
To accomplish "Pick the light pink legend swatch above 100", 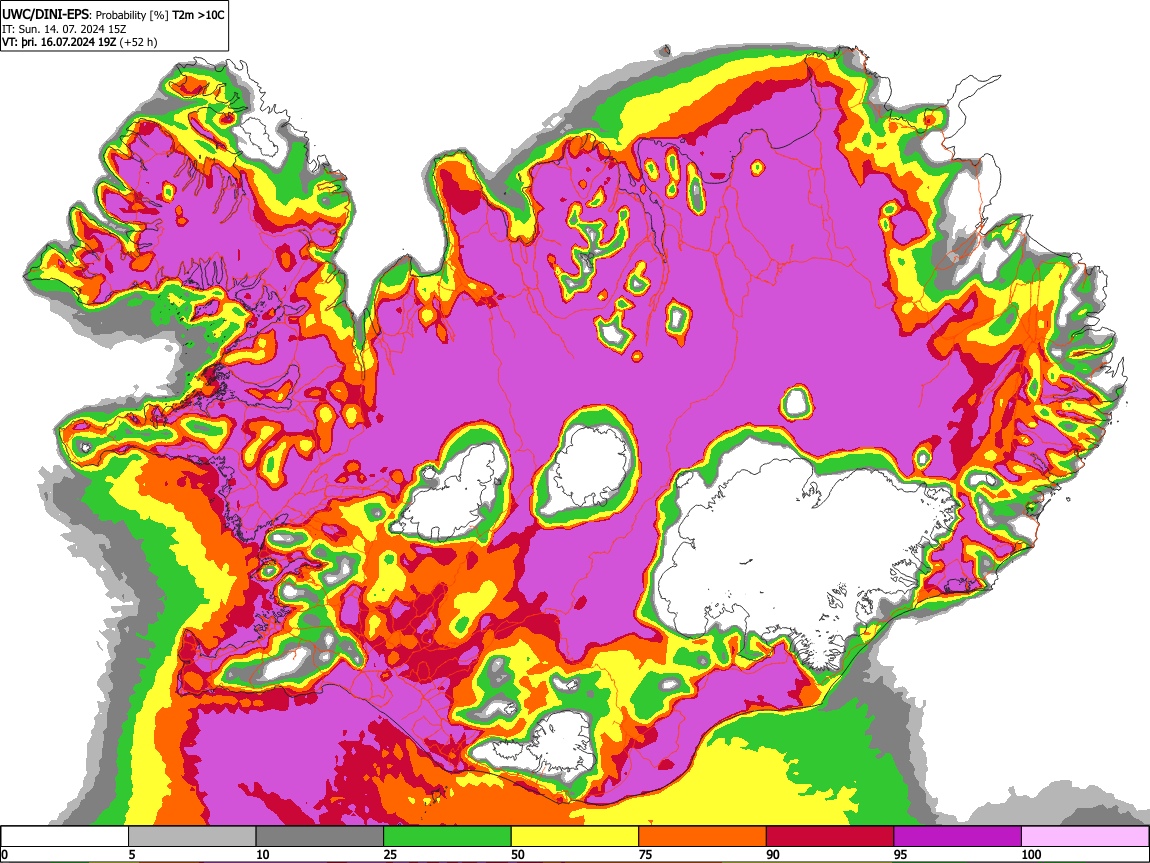I will click(1085, 837).
